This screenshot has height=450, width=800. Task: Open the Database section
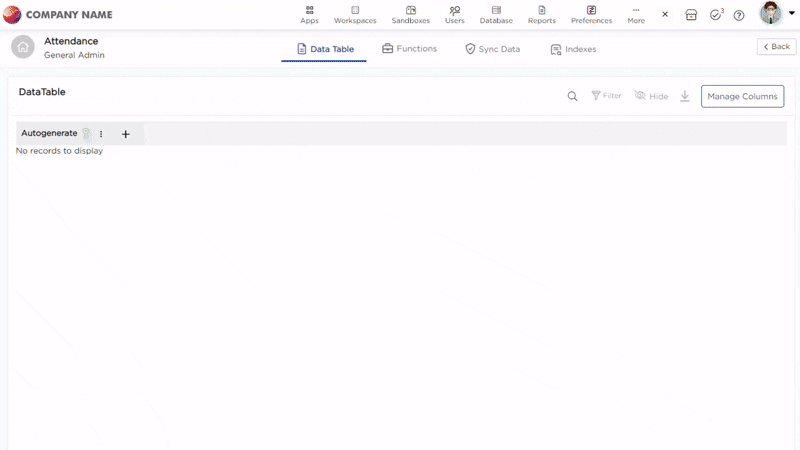pyautogui.click(x=496, y=14)
